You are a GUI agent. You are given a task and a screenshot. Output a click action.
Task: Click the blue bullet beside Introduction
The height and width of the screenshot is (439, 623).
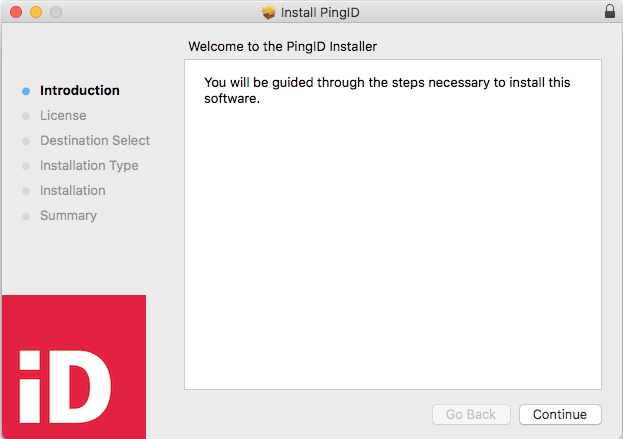coord(26,91)
